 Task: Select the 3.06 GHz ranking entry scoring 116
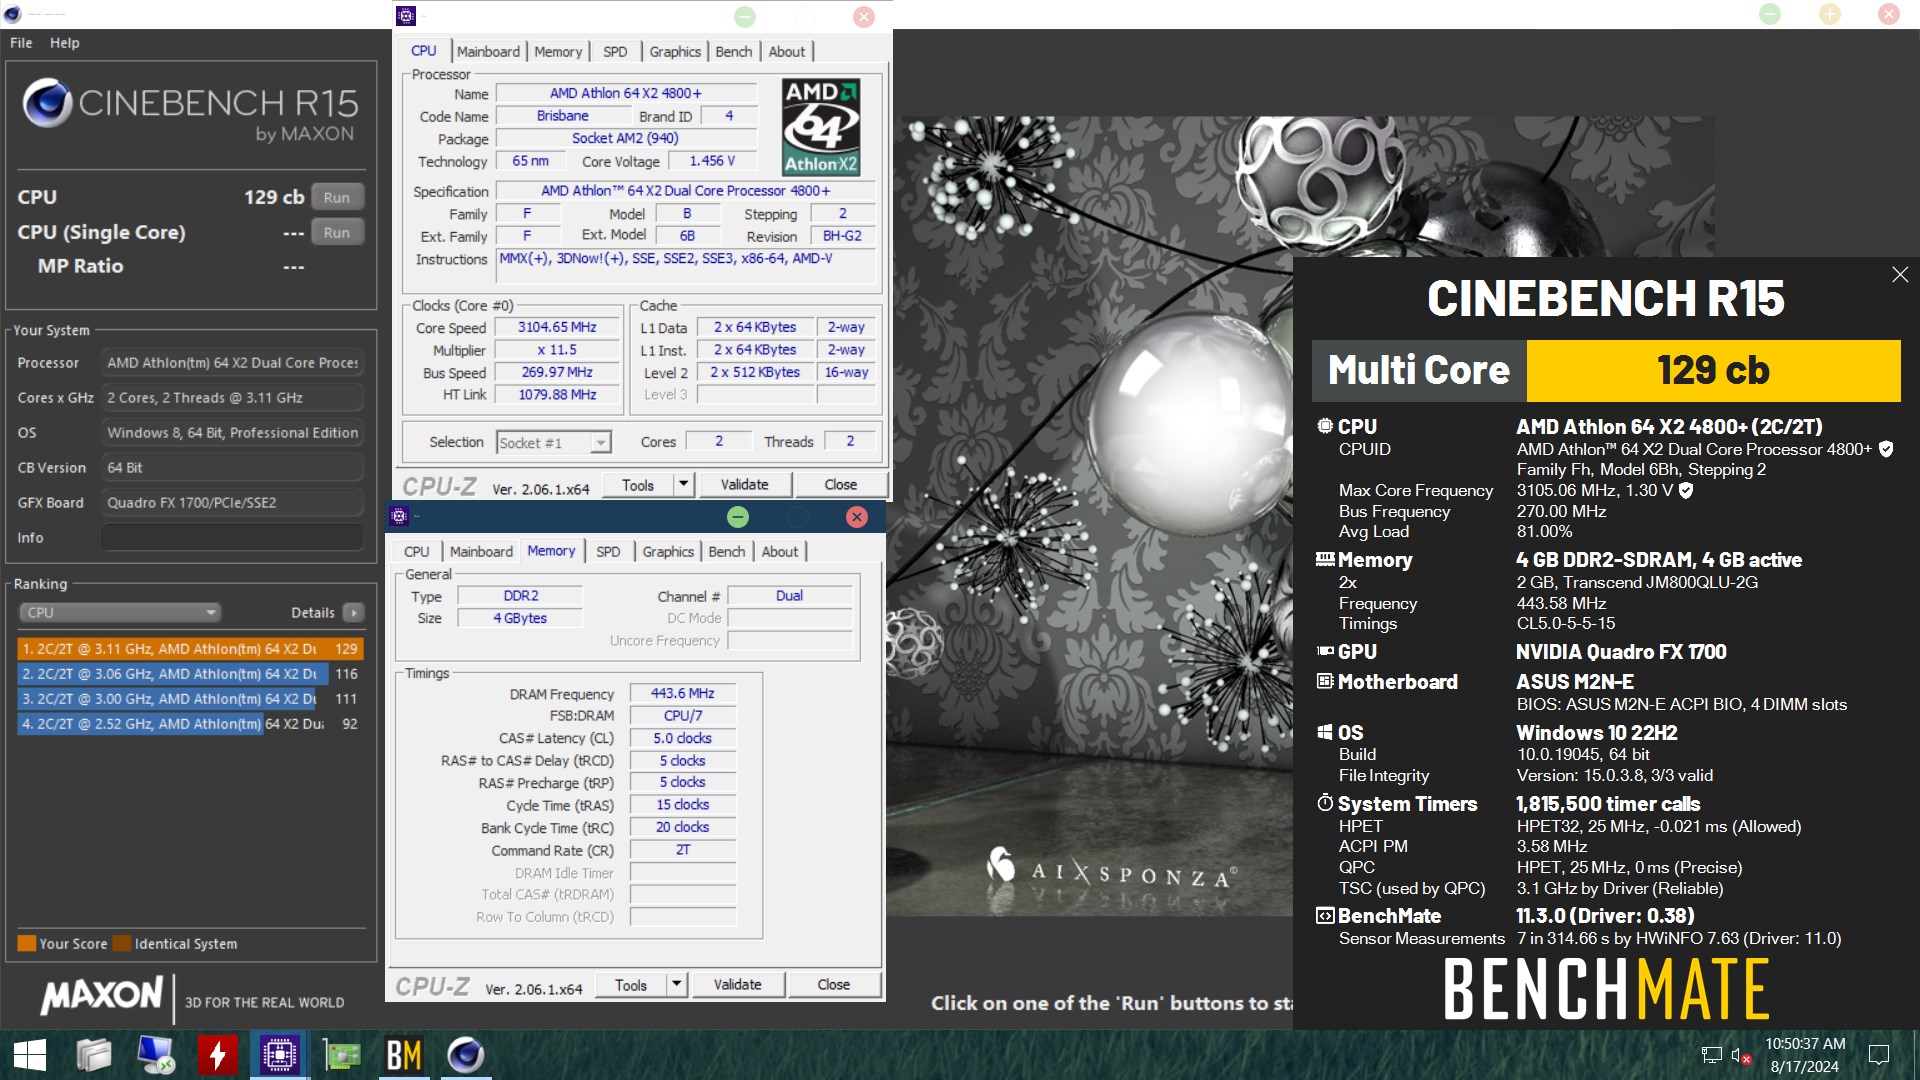tap(190, 673)
